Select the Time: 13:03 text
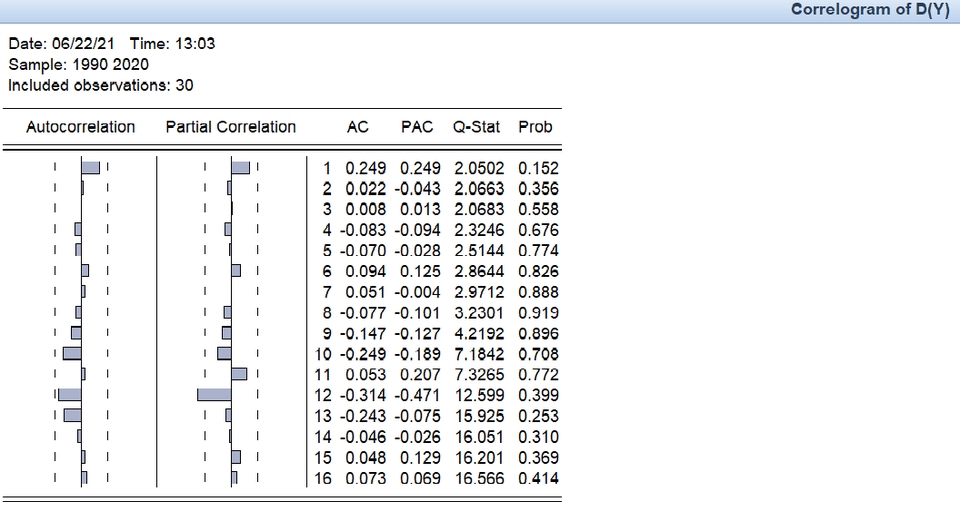The image size is (960, 531). pos(173,44)
